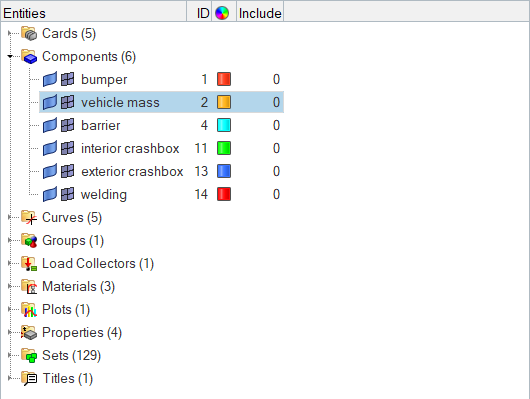Click Include value 0 for welding

pos(276,194)
